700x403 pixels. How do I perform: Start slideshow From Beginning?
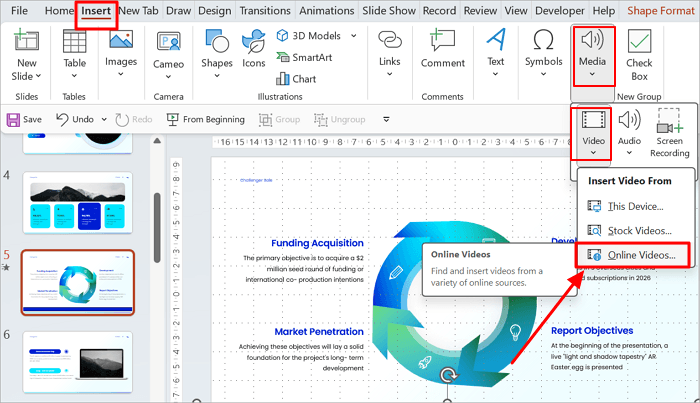206,119
